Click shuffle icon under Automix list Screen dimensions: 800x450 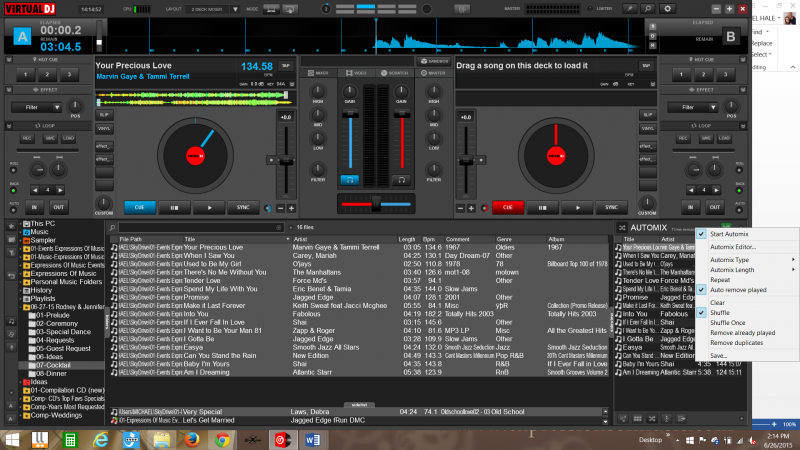point(652,418)
